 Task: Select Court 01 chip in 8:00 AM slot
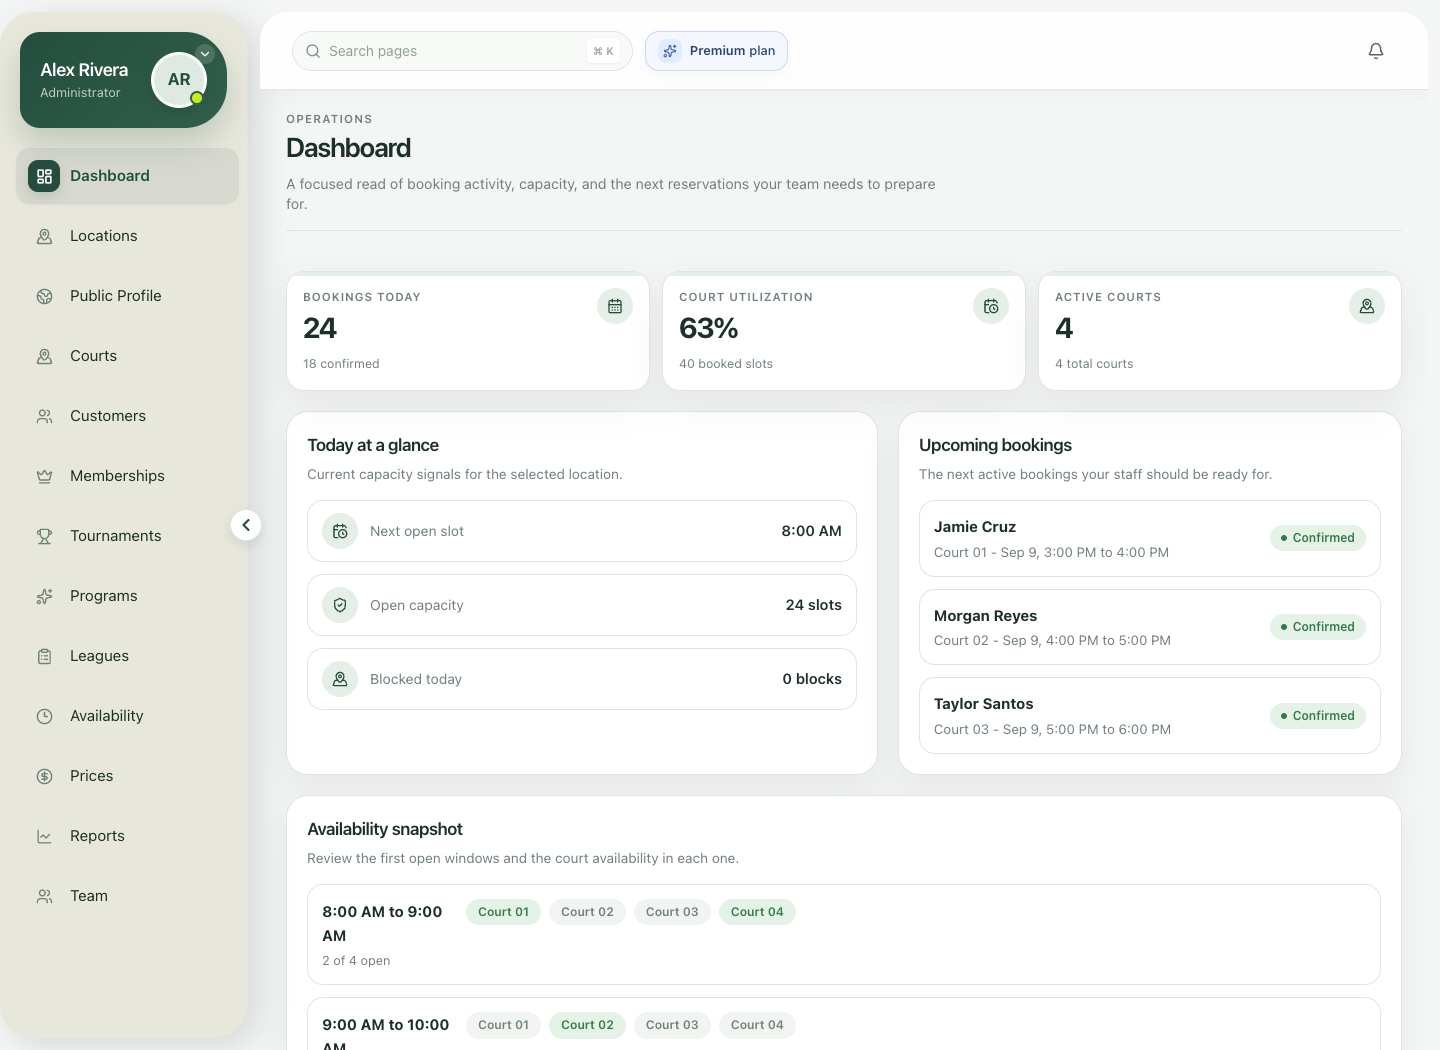click(x=503, y=912)
